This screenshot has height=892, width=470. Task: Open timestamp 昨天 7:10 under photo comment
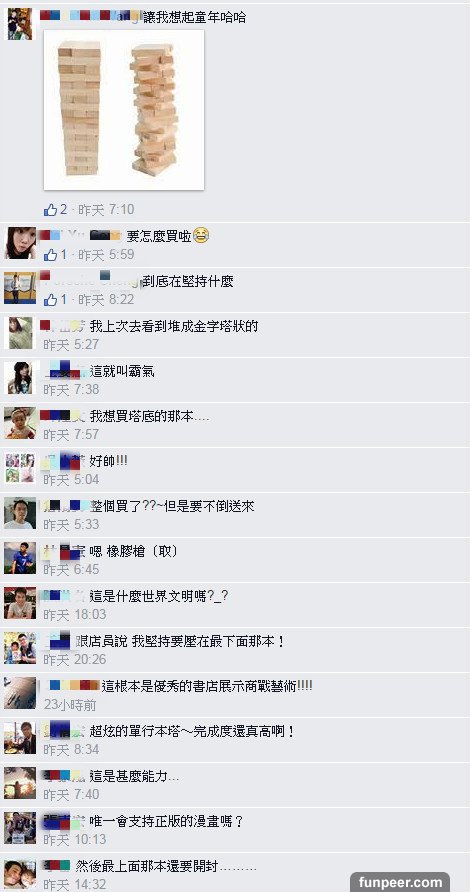coord(106,209)
